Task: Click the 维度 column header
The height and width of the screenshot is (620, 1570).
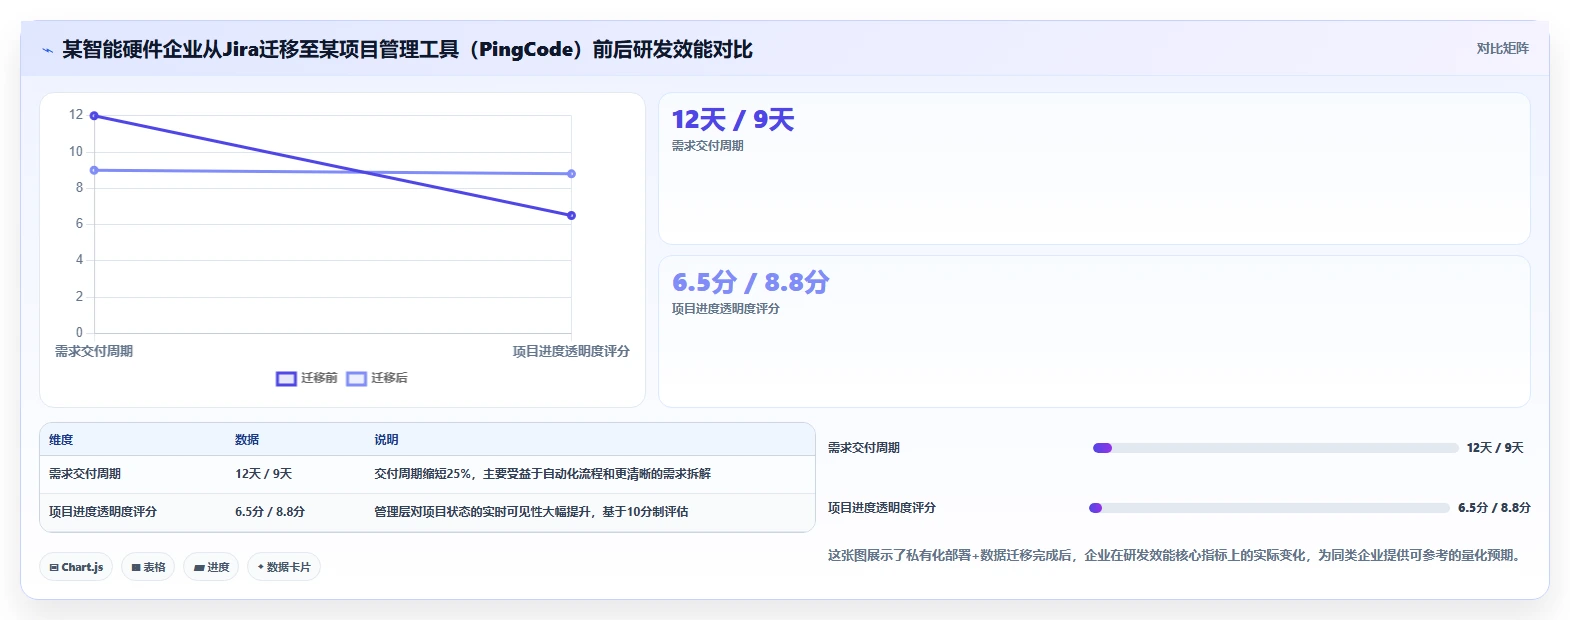Action: point(61,440)
